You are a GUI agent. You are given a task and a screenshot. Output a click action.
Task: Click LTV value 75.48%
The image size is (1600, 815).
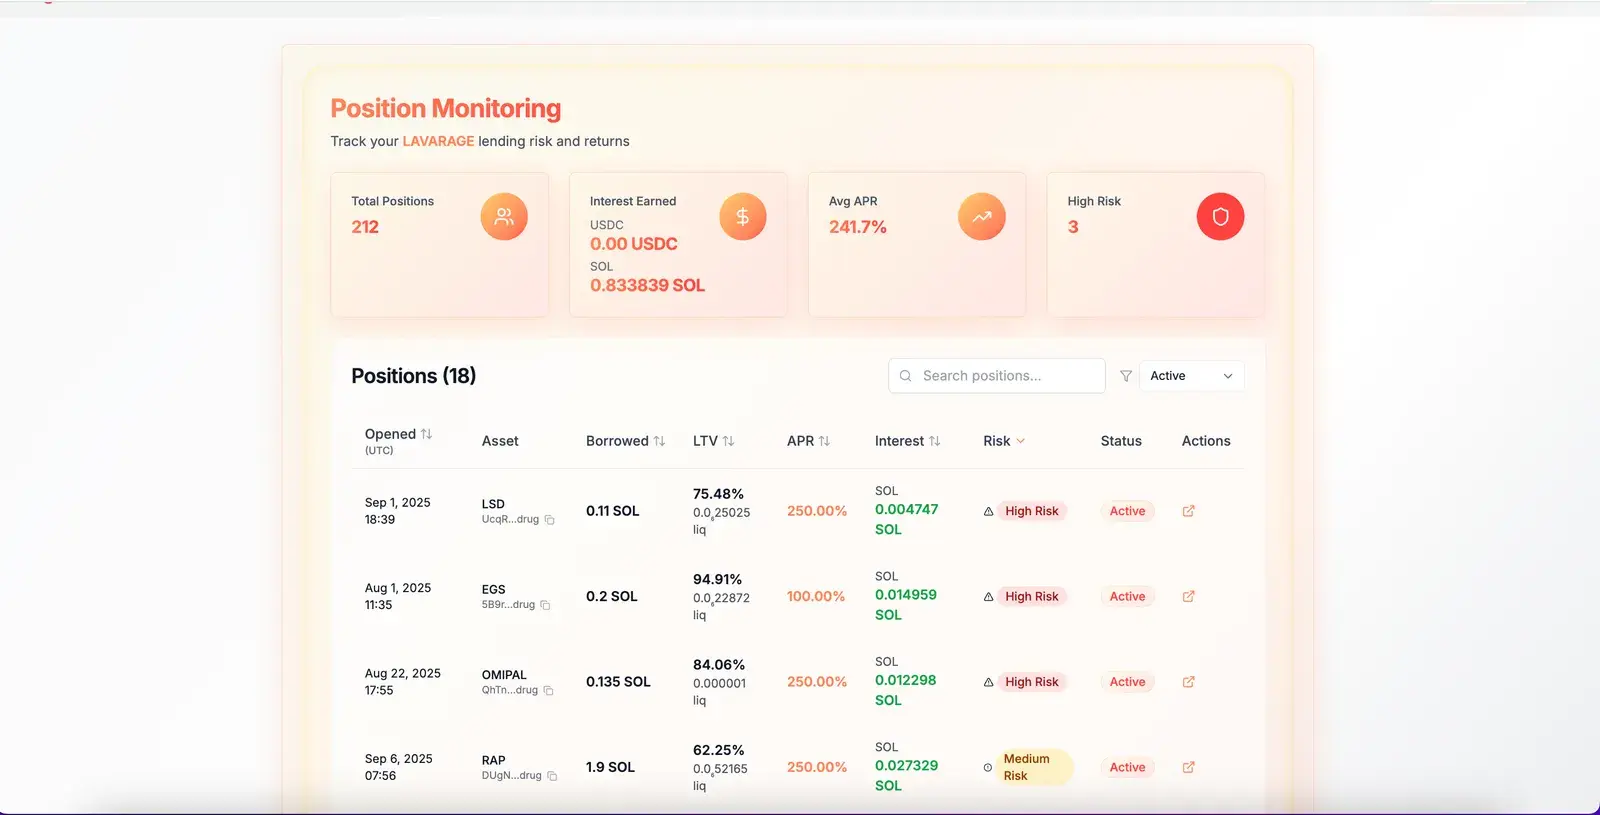click(718, 494)
